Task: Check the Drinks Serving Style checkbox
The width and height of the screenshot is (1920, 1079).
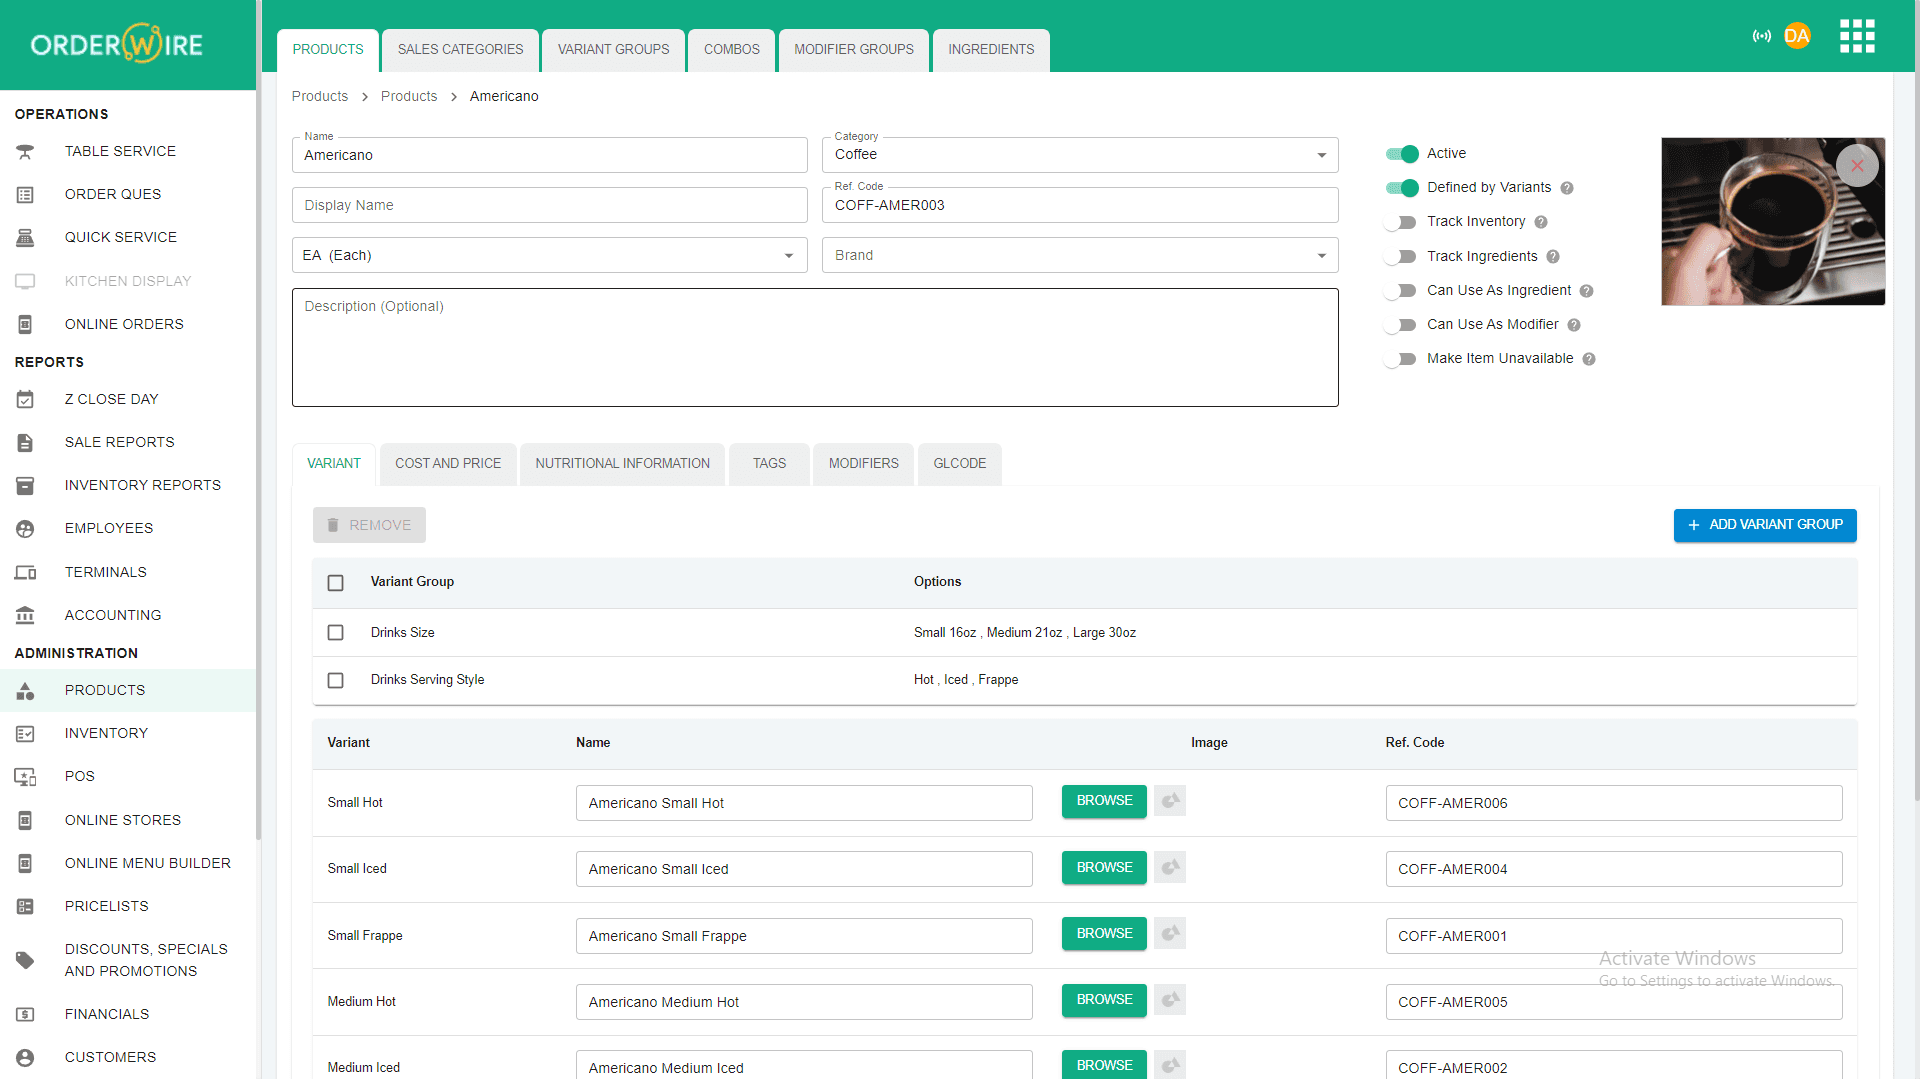Action: coord(335,680)
